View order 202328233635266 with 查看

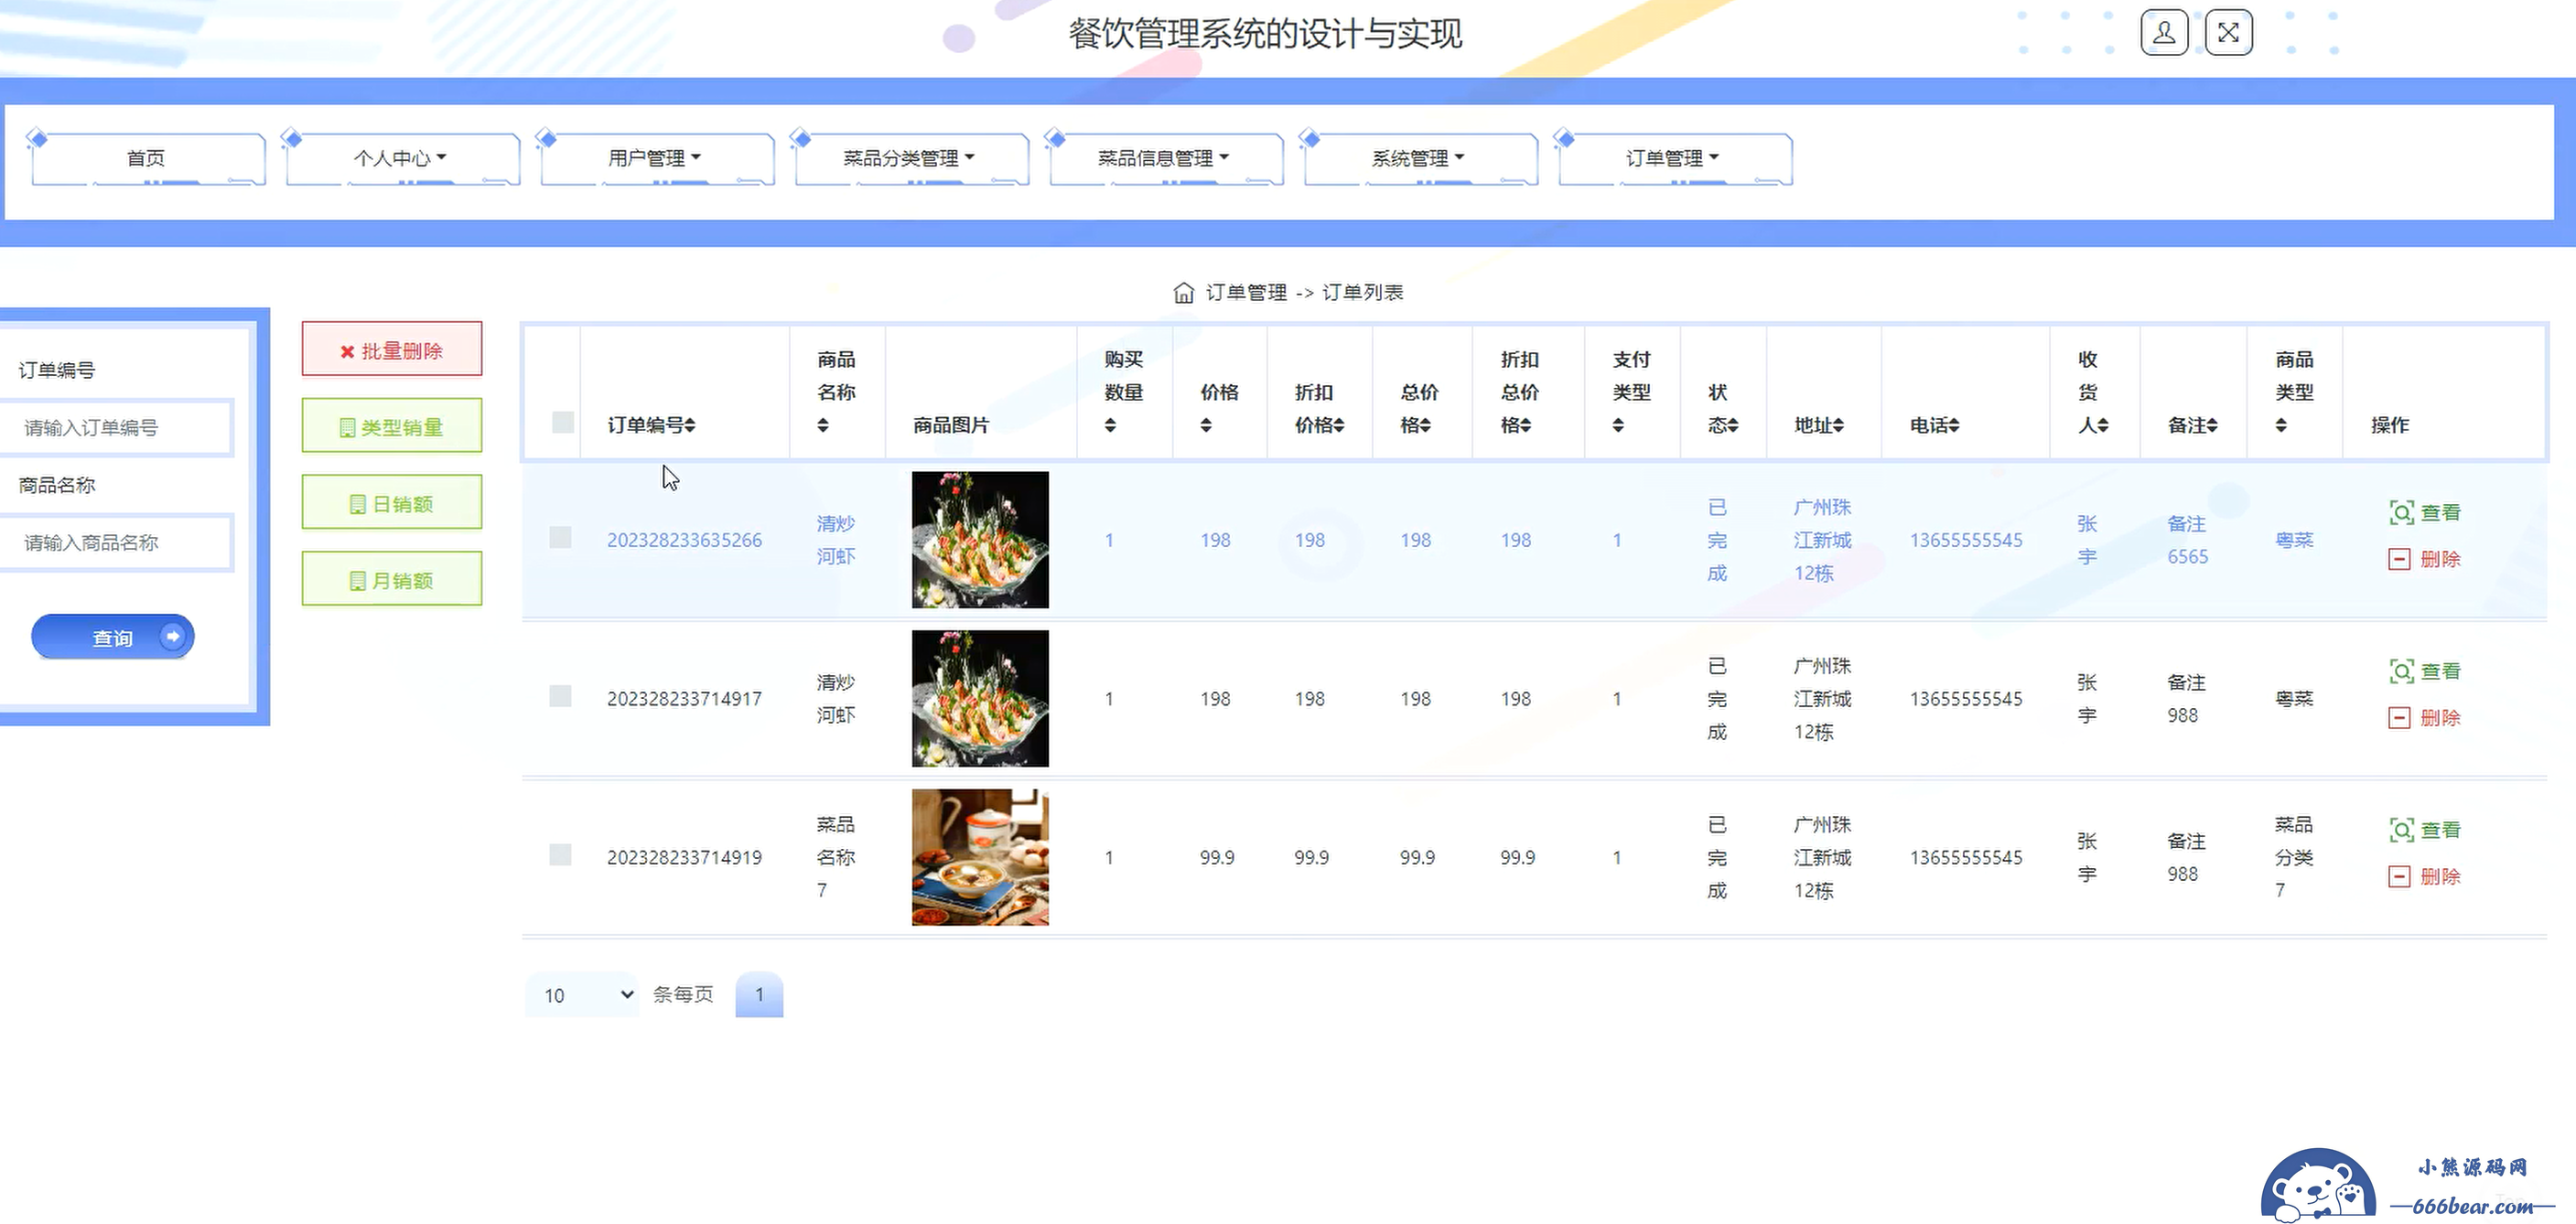(2425, 513)
